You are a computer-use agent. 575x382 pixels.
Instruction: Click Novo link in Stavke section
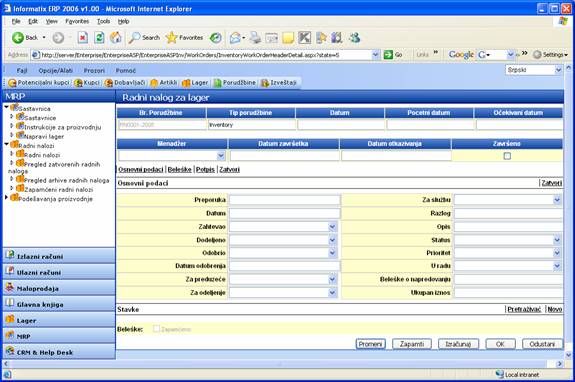(x=554, y=309)
